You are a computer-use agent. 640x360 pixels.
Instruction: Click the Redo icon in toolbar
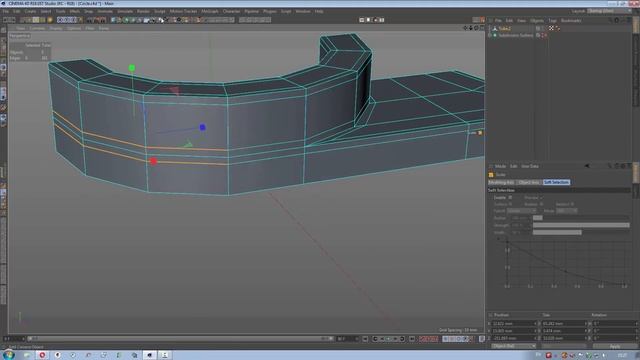(12, 20)
